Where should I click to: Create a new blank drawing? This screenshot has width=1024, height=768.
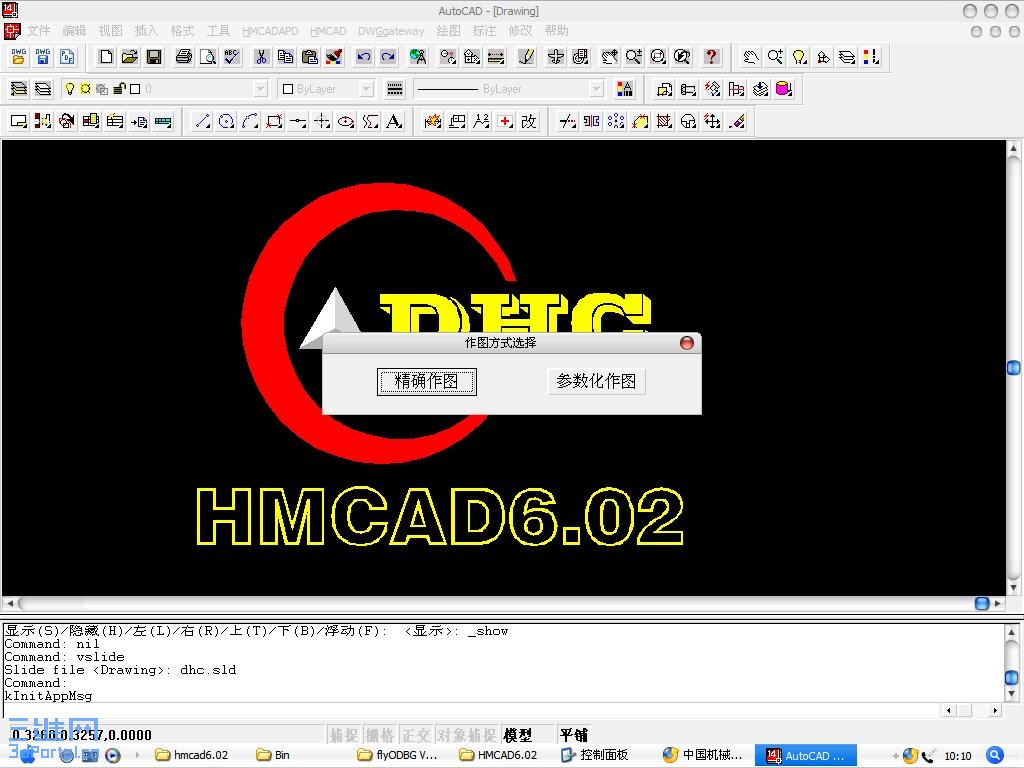tap(106, 57)
